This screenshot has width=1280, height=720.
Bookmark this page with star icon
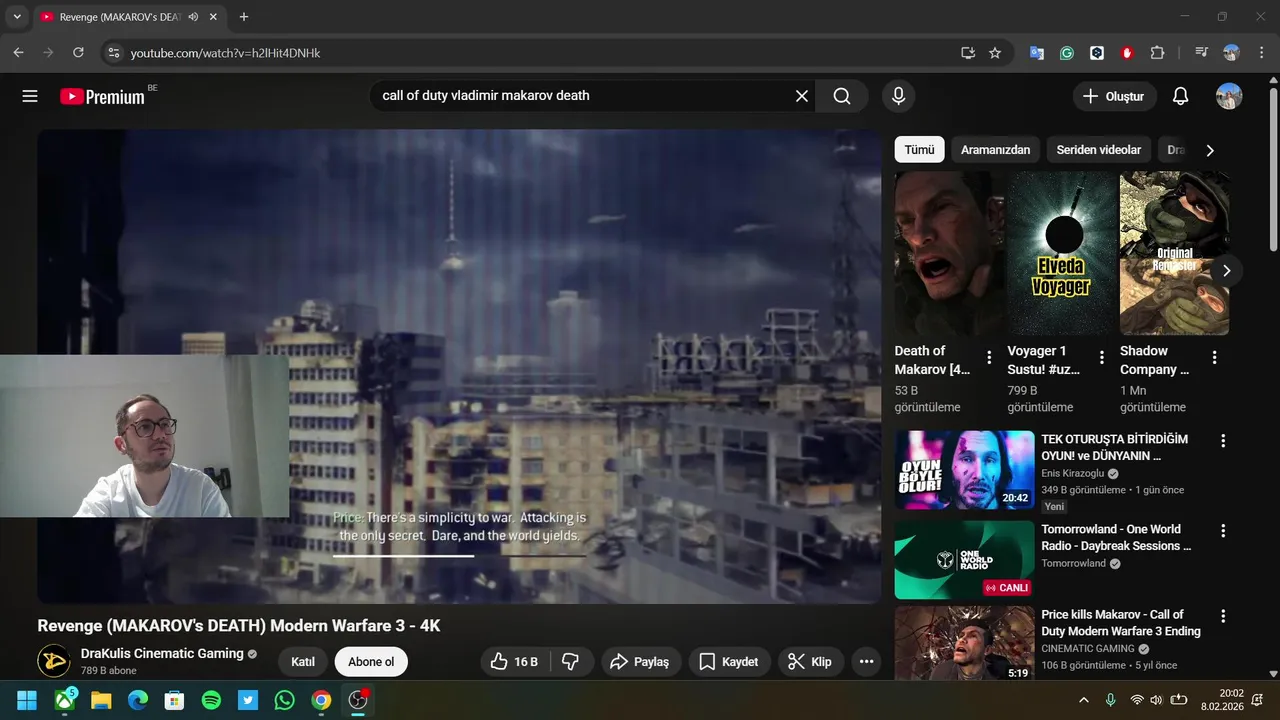(995, 53)
